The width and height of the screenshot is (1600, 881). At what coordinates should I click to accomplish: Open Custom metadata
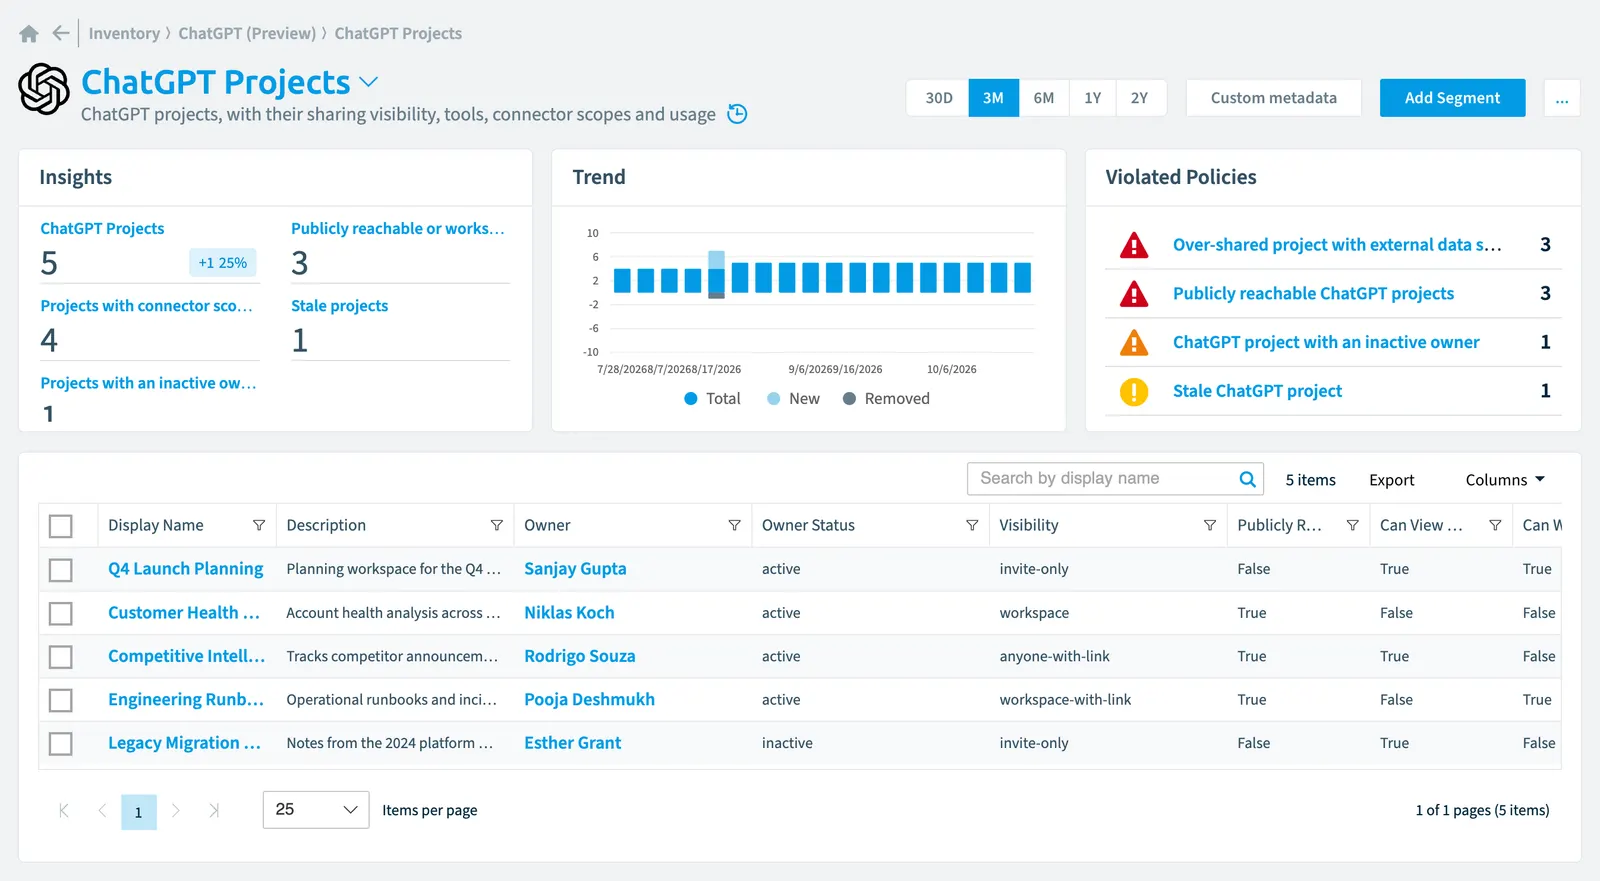(1274, 98)
